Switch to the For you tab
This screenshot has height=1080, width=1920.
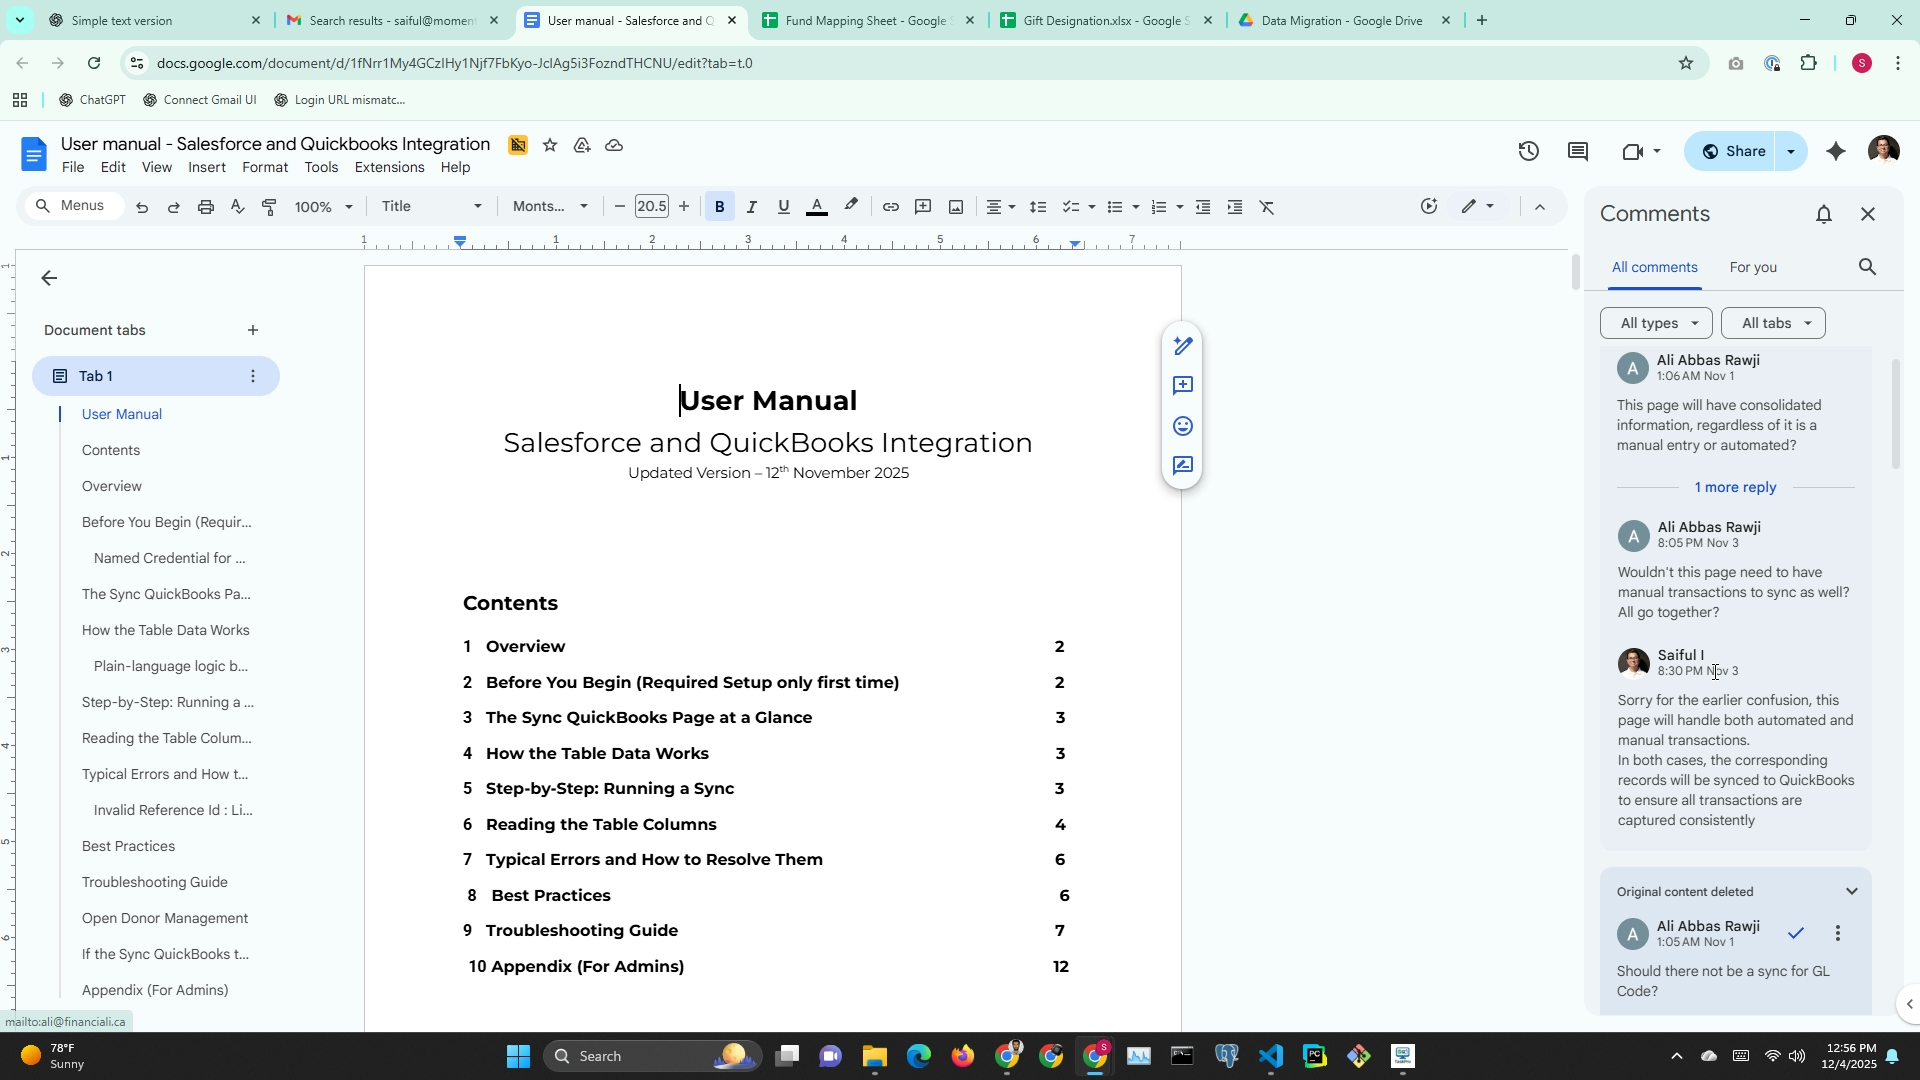[x=1752, y=267]
